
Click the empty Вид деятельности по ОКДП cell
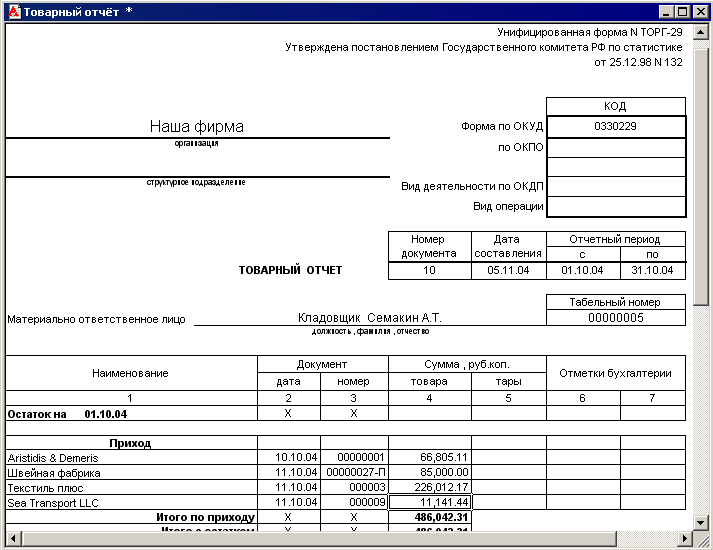click(x=616, y=186)
